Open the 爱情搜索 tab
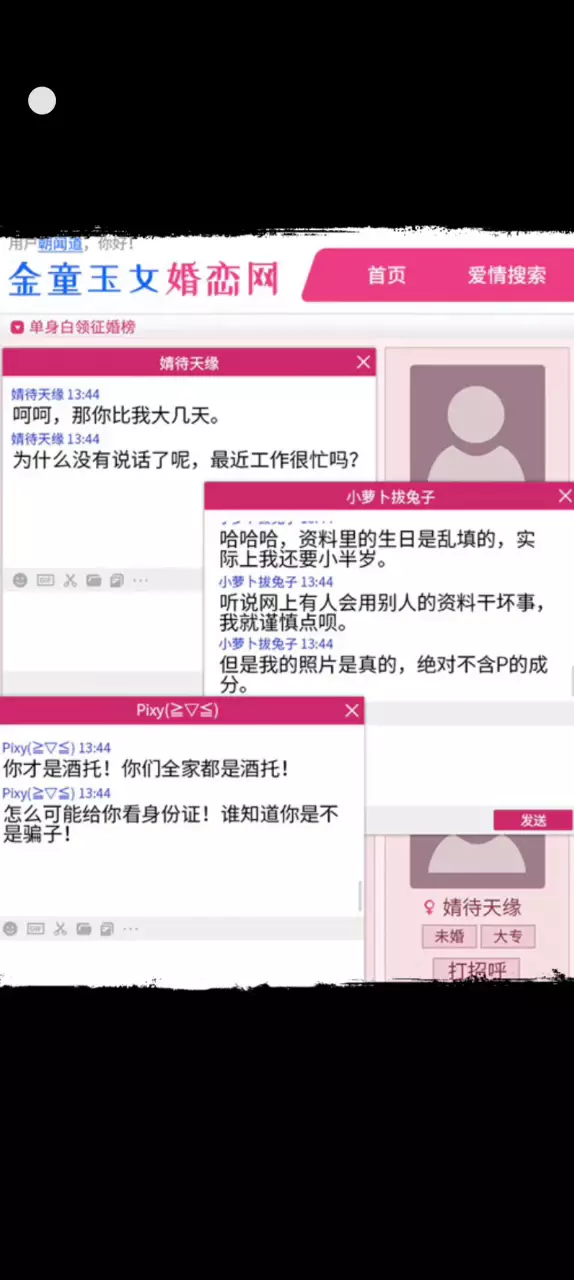This screenshot has height=1280, width=574. pos(507,276)
